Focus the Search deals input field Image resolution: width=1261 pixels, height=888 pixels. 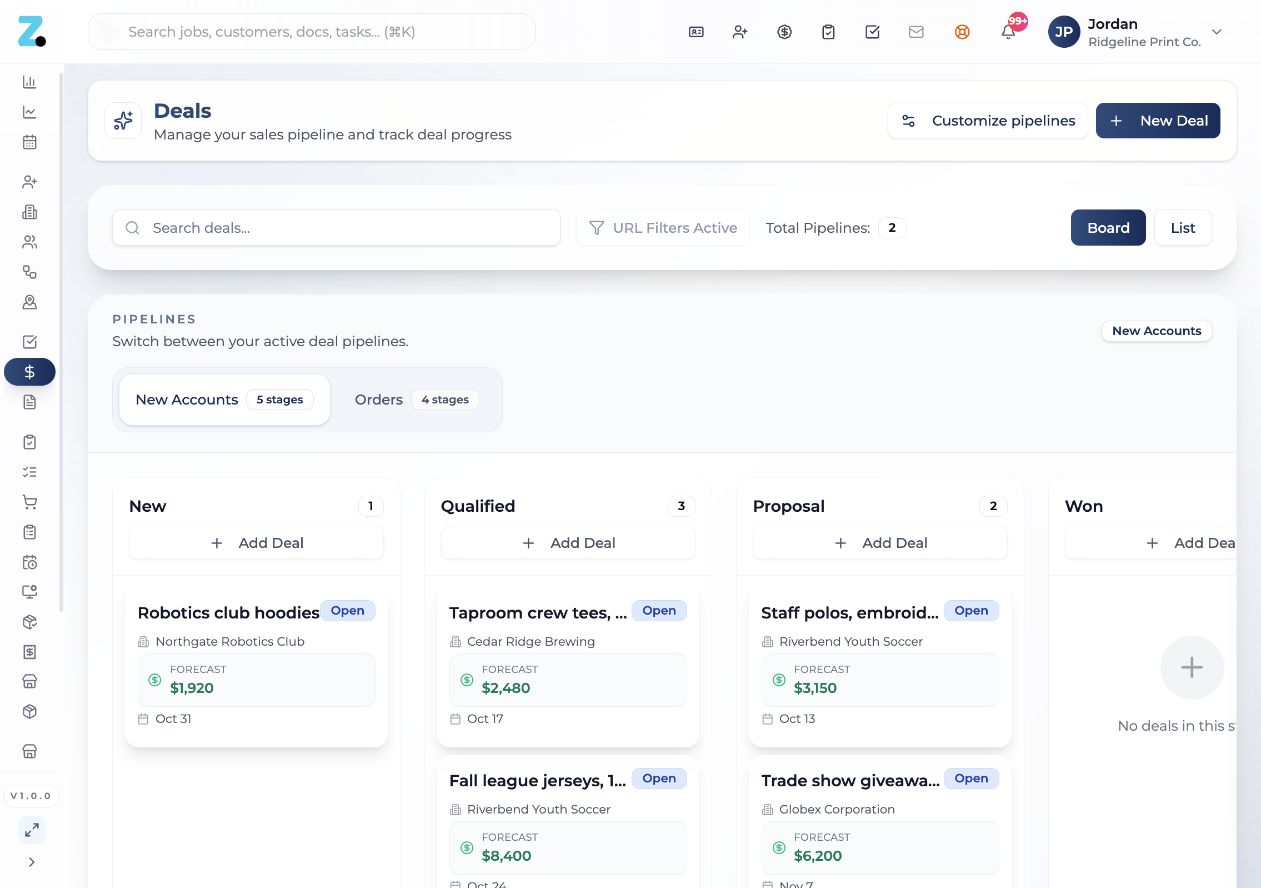click(336, 228)
